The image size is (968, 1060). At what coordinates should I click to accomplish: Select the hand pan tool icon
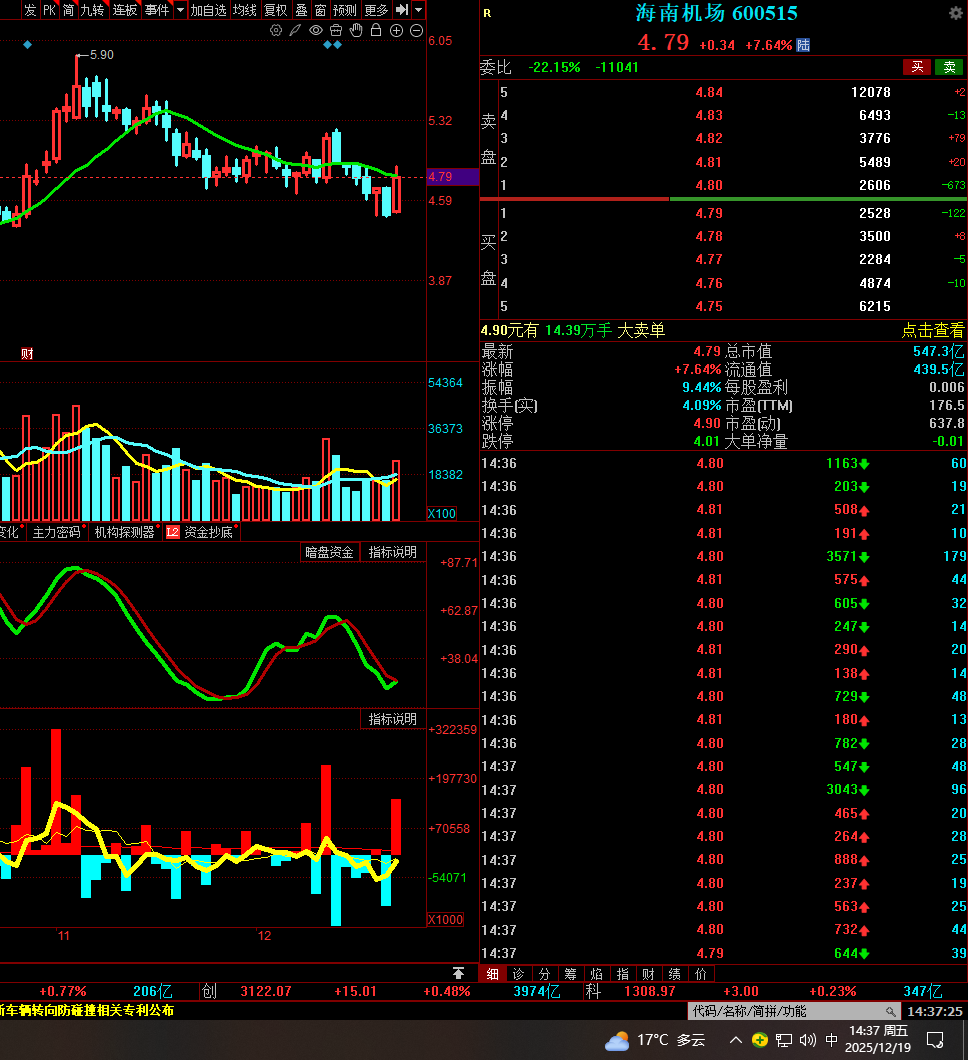(356, 30)
